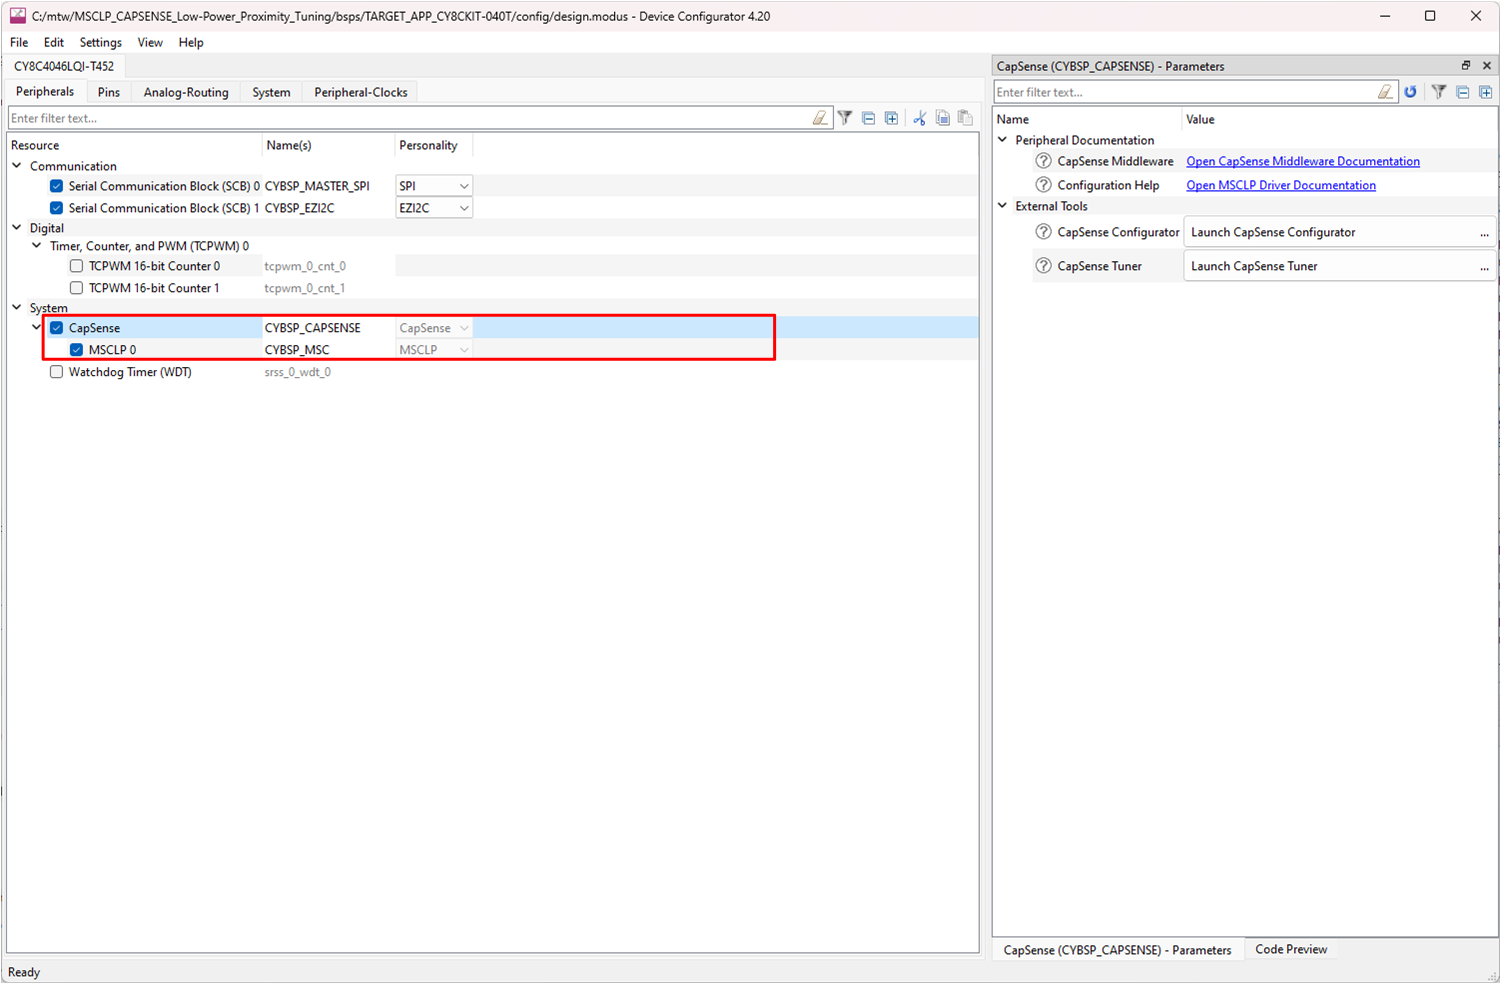Open the Settings menu
Screen dimensions: 1501x984
[x=101, y=42]
